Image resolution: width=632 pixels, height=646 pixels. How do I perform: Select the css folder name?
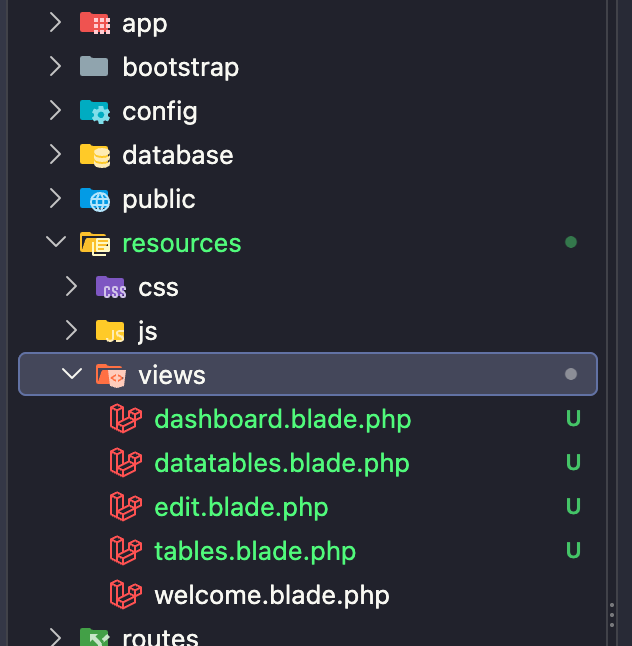tap(158, 288)
